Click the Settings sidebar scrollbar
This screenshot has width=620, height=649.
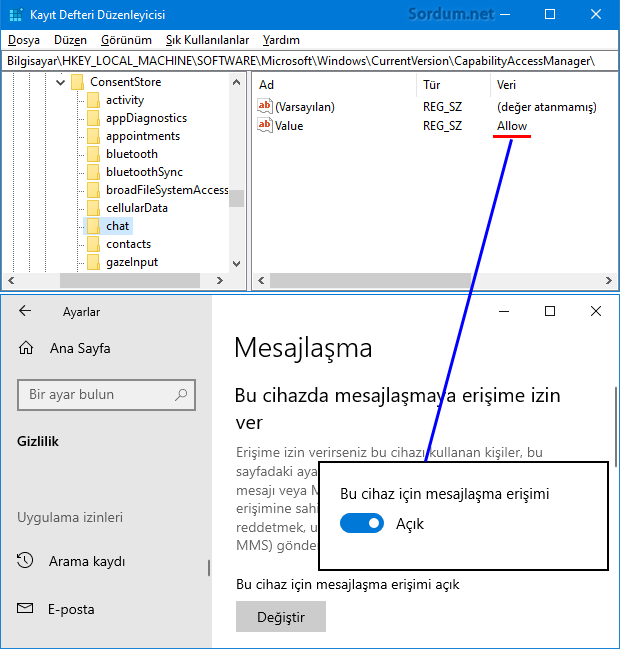point(209,568)
